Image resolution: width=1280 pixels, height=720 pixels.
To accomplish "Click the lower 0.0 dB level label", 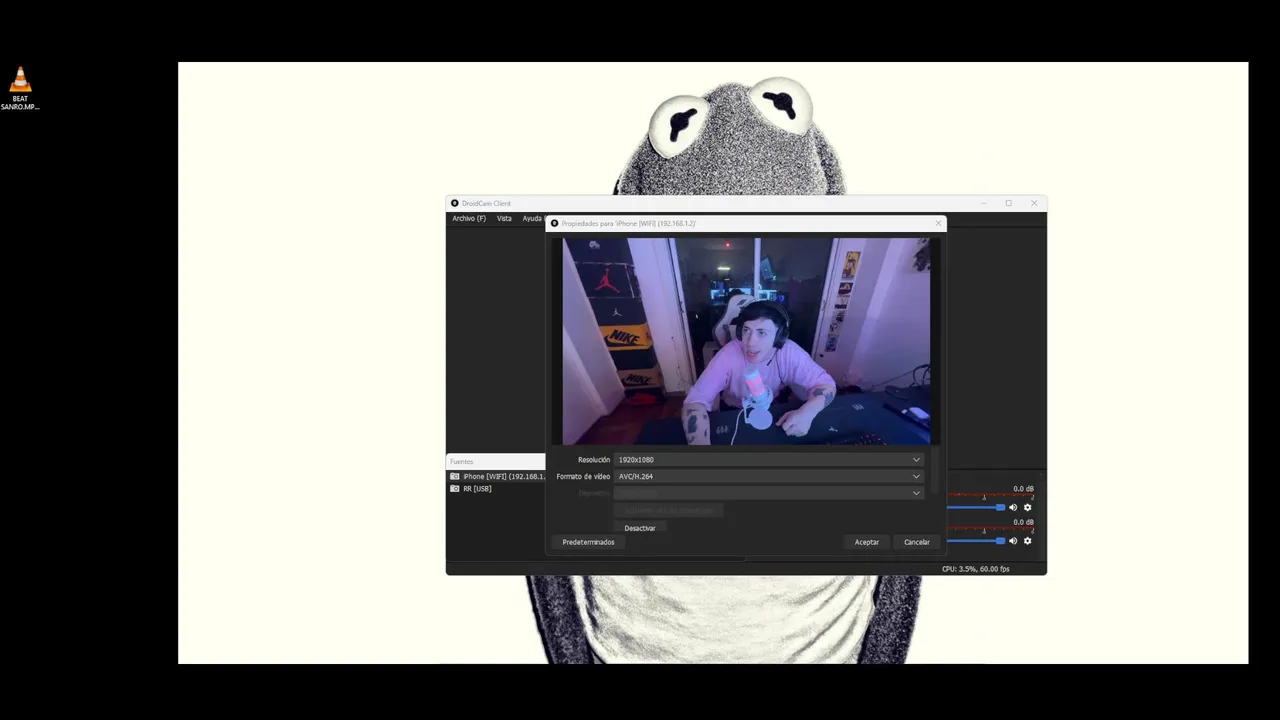I will (x=1023, y=522).
